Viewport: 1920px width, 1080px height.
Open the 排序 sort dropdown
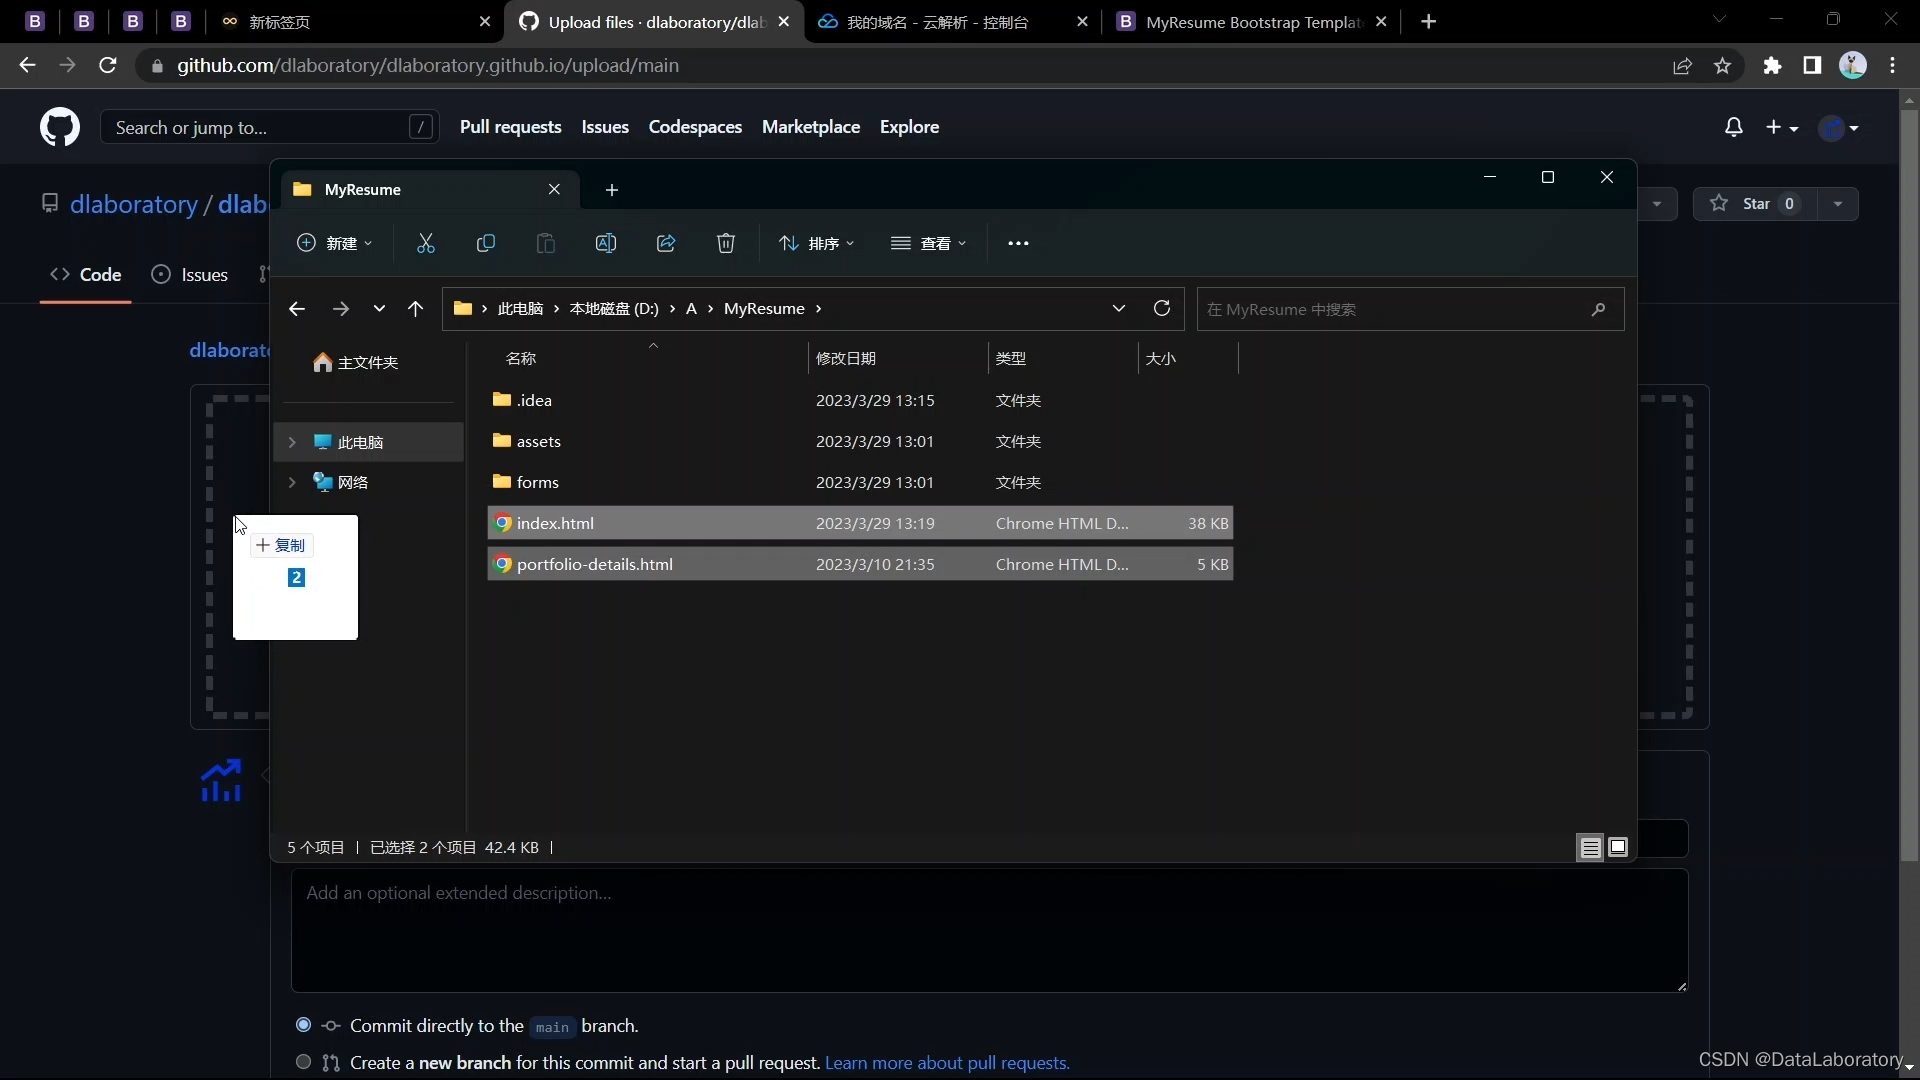pyautogui.click(x=816, y=244)
